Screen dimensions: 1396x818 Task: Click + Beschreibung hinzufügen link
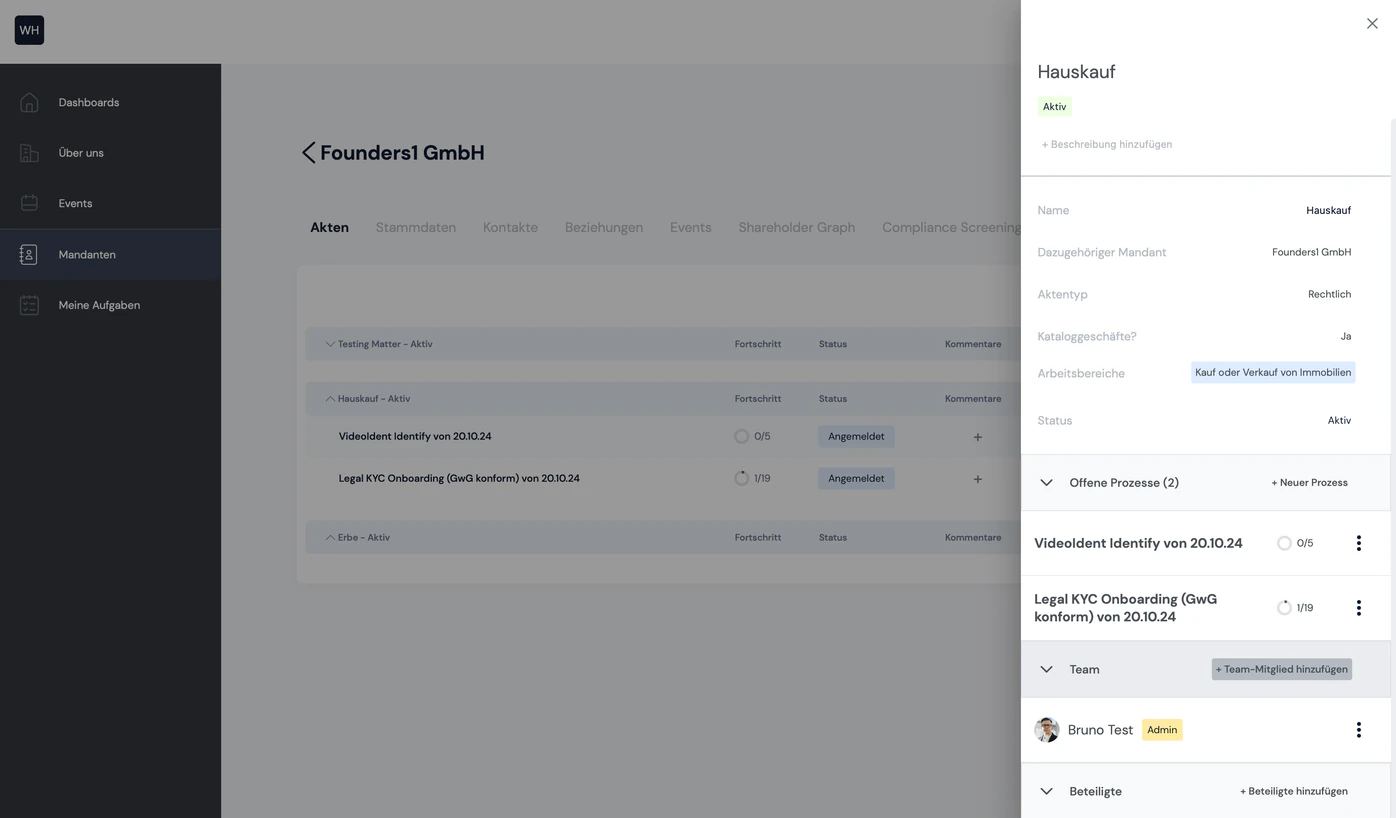coord(1107,144)
